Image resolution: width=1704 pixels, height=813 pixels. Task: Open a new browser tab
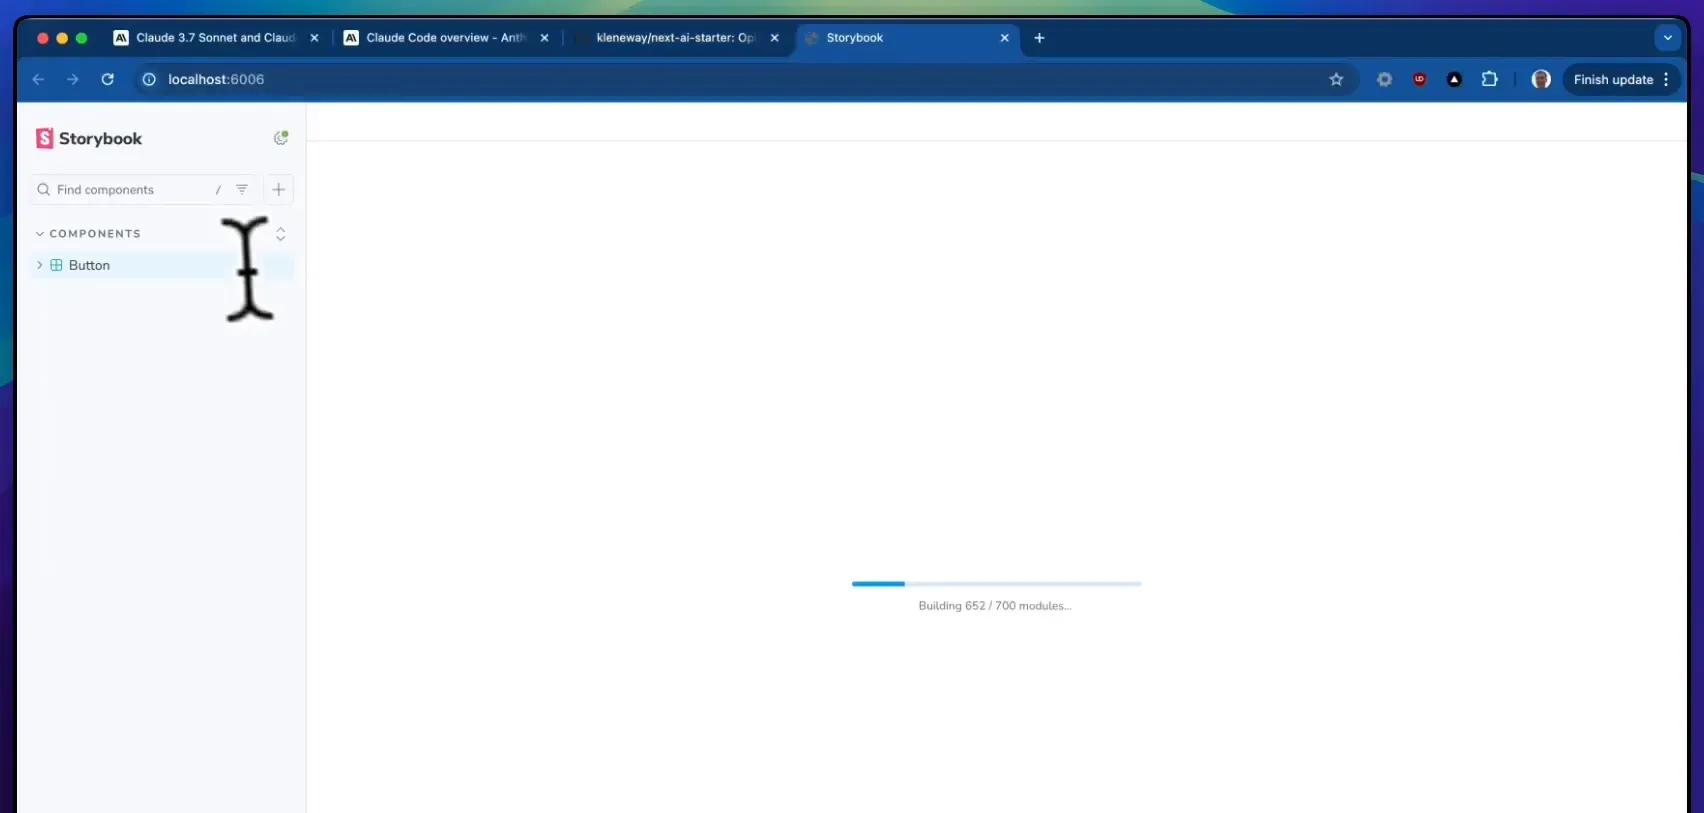[x=1040, y=38]
